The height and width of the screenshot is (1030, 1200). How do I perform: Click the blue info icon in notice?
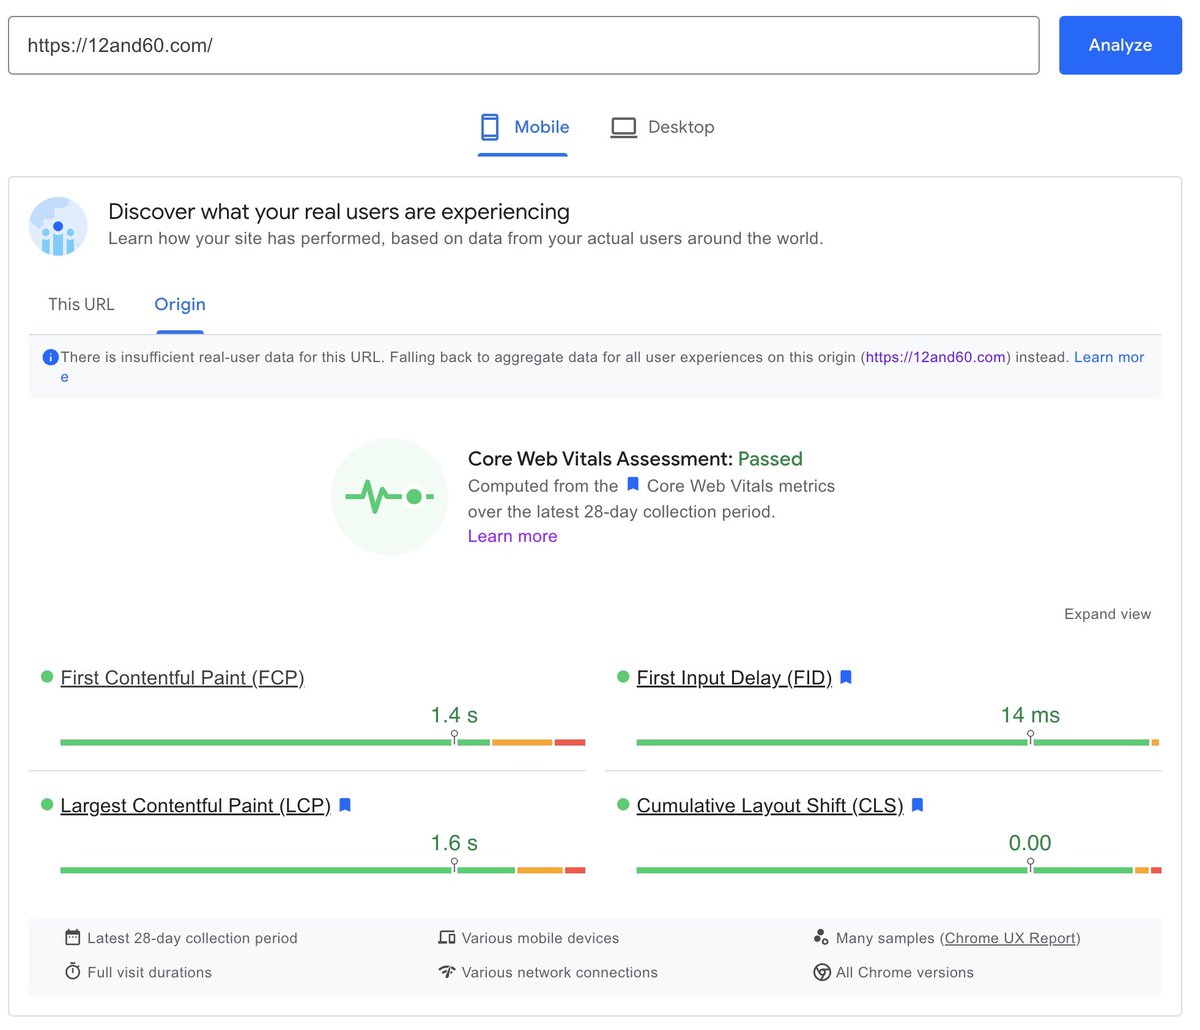[x=50, y=357]
